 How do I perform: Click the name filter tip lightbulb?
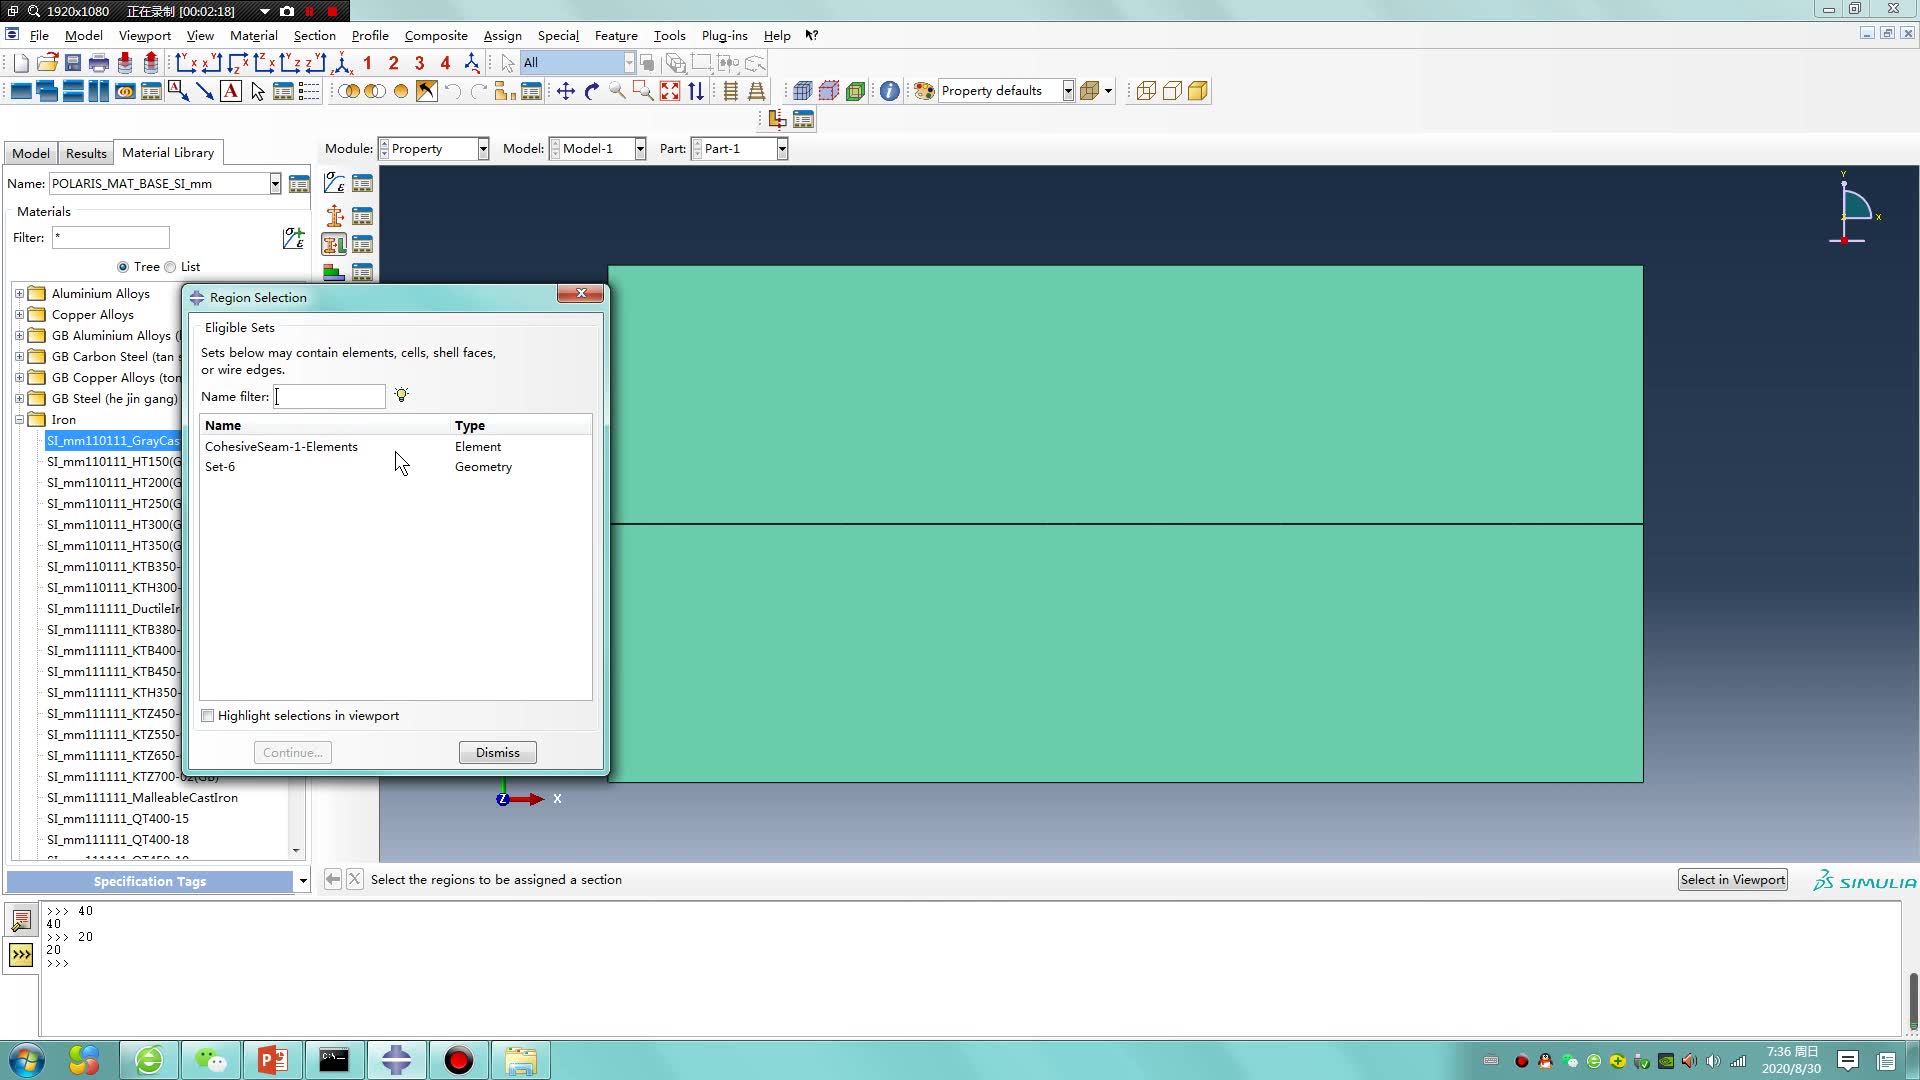coord(401,395)
